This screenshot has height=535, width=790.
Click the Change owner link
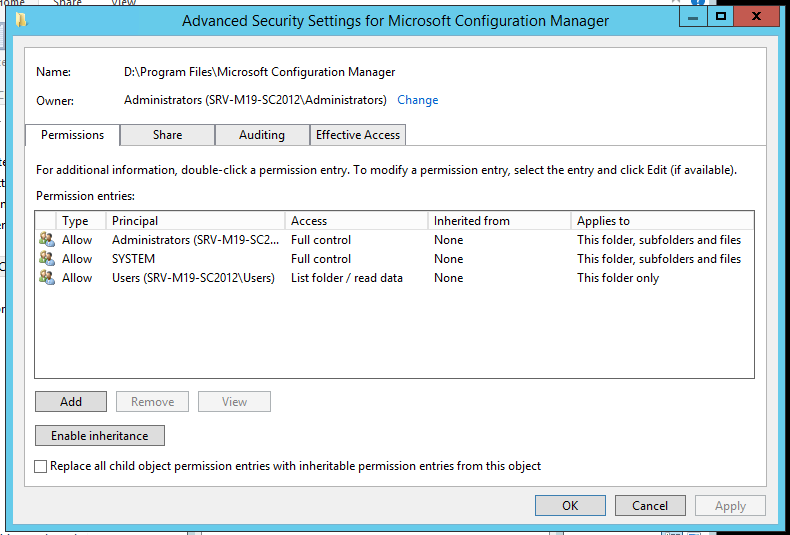click(x=418, y=100)
